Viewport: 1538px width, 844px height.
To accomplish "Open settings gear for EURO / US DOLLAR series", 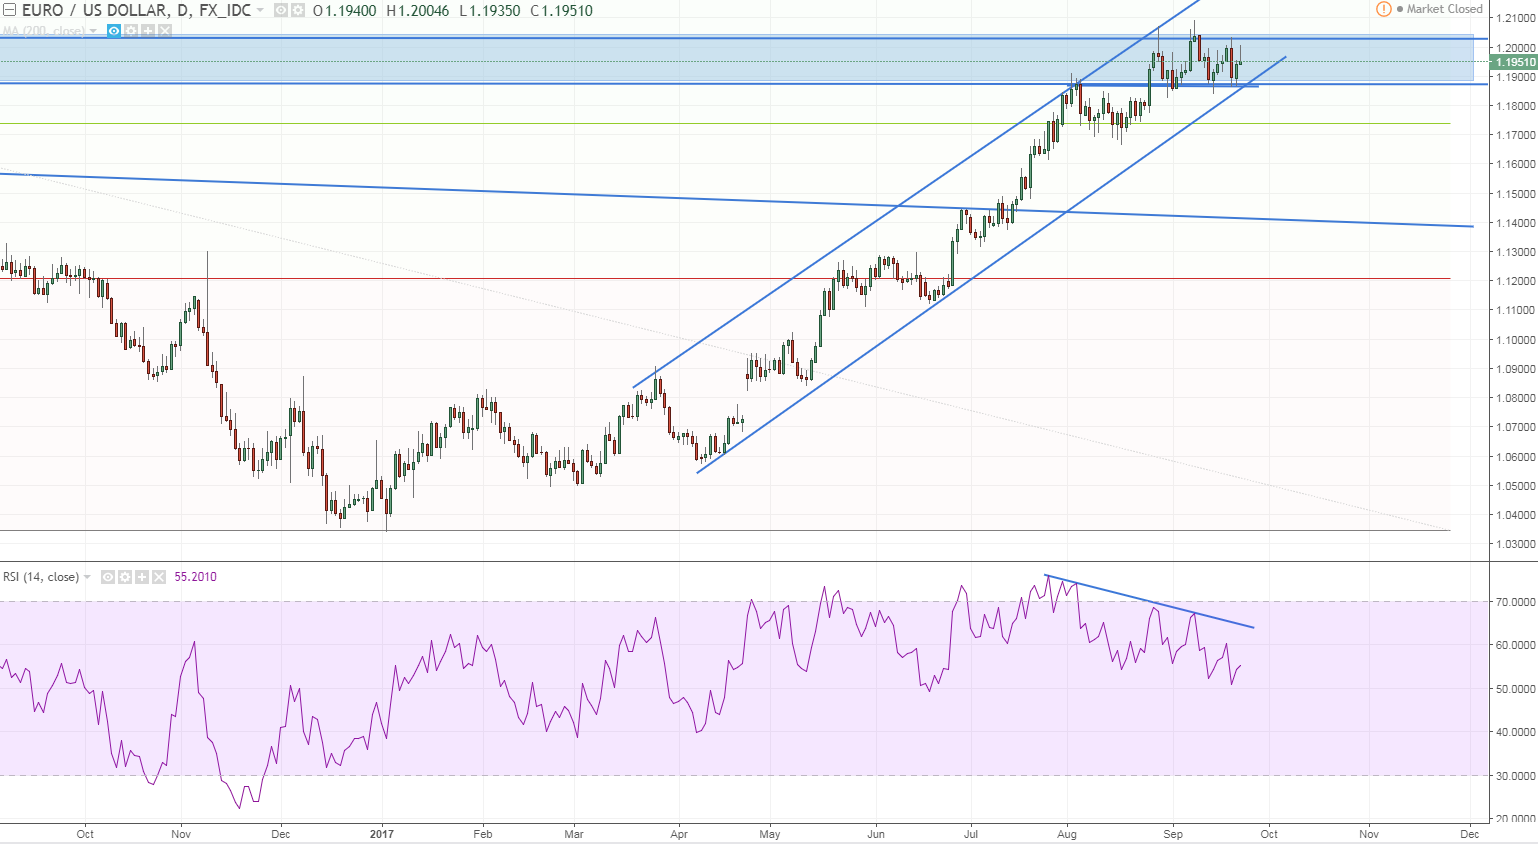I will click(297, 11).
